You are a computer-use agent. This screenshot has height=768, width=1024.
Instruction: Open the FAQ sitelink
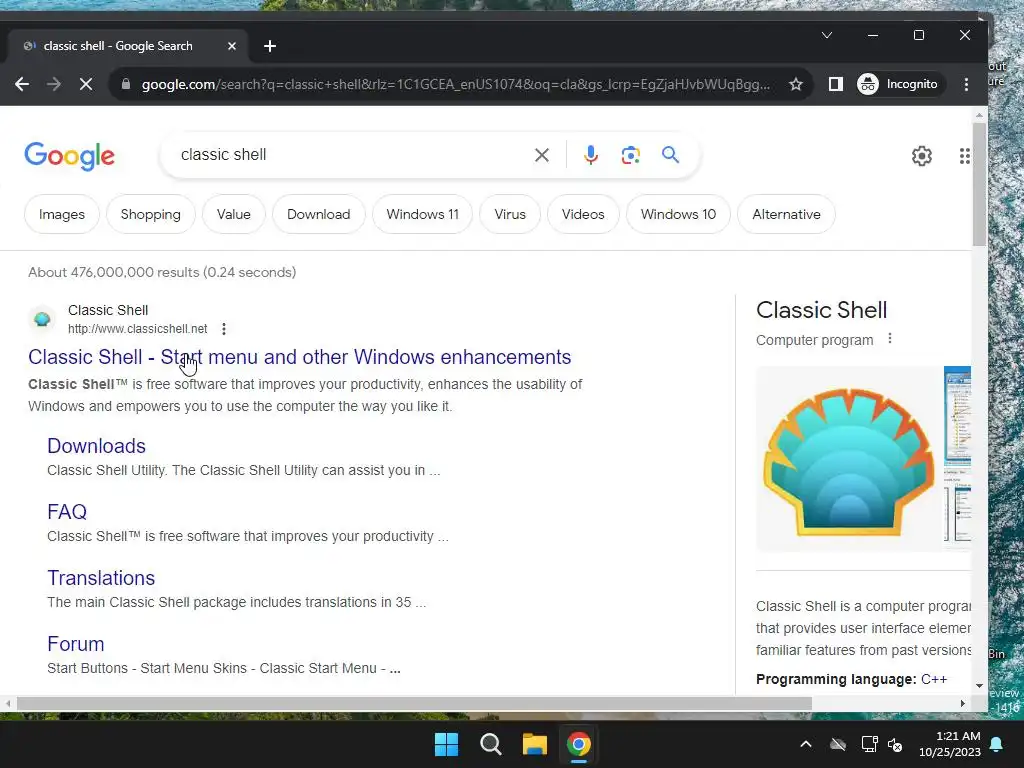pos(67,512)
